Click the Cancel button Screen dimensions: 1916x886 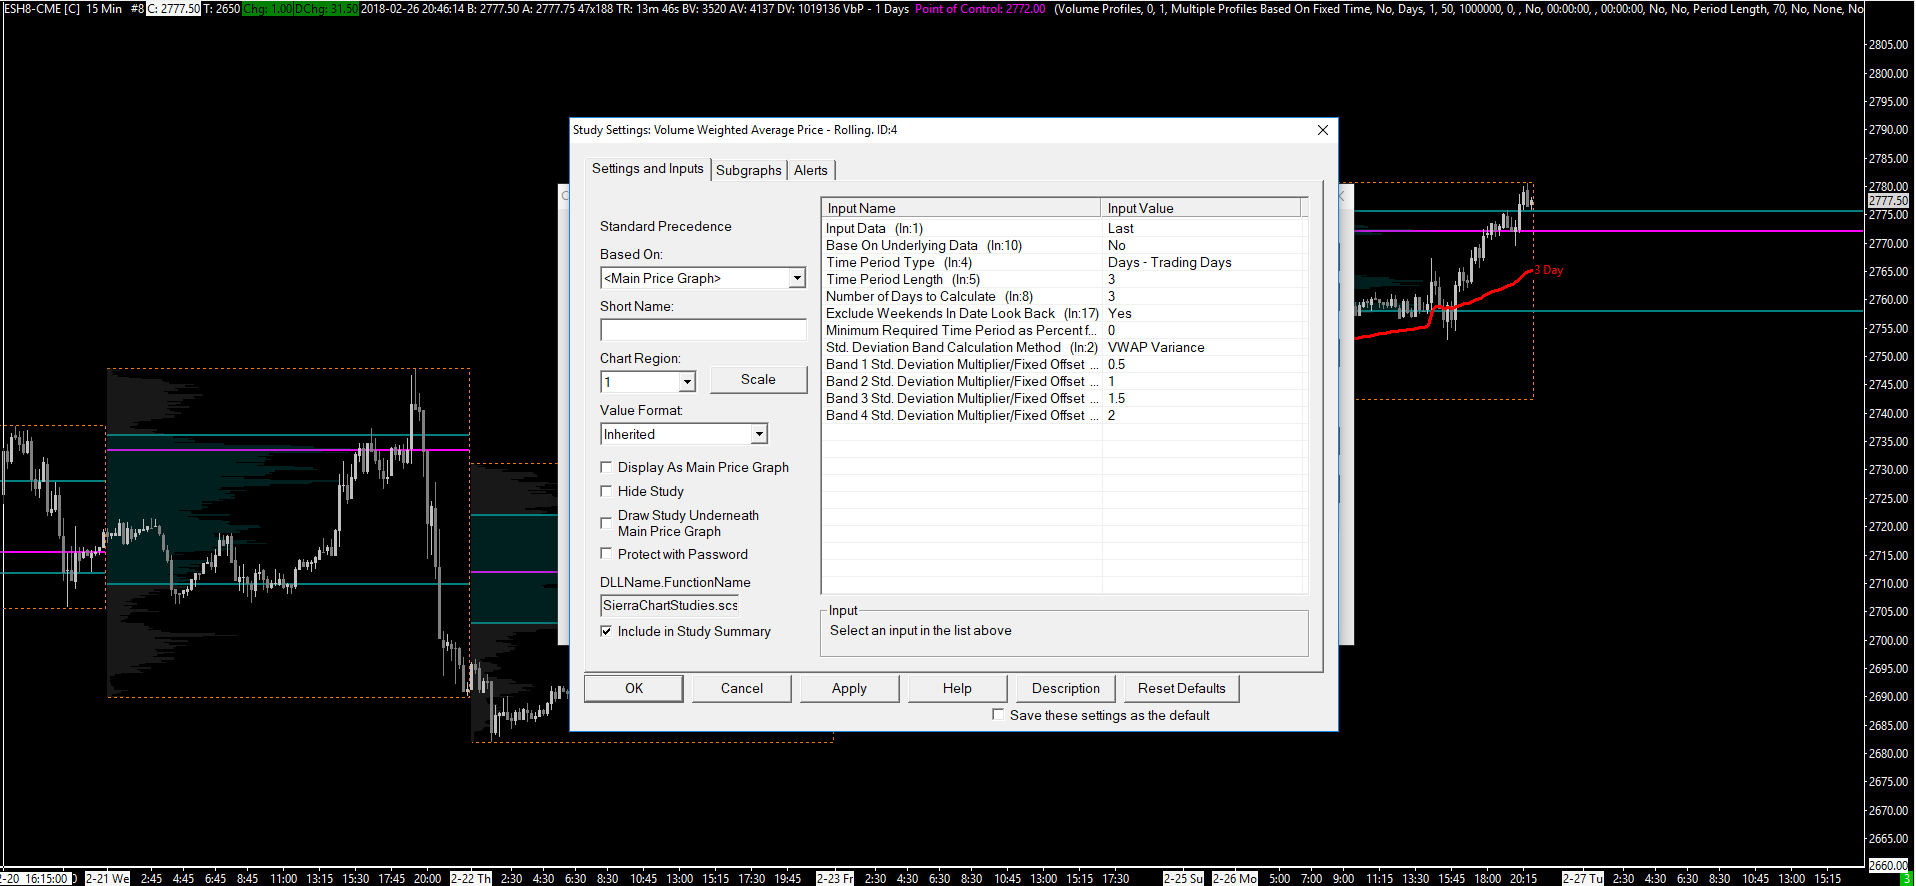coord(742,688)
